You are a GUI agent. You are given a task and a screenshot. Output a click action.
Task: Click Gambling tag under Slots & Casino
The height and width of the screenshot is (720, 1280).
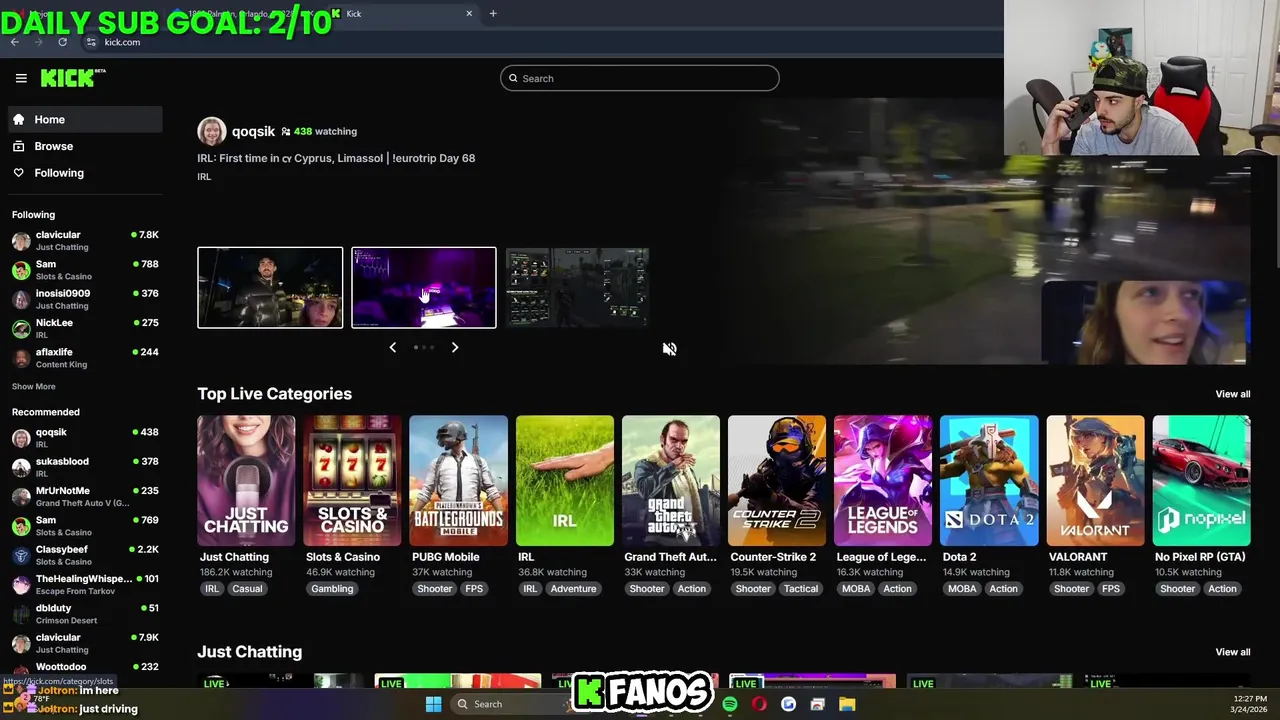coord(332,589)
